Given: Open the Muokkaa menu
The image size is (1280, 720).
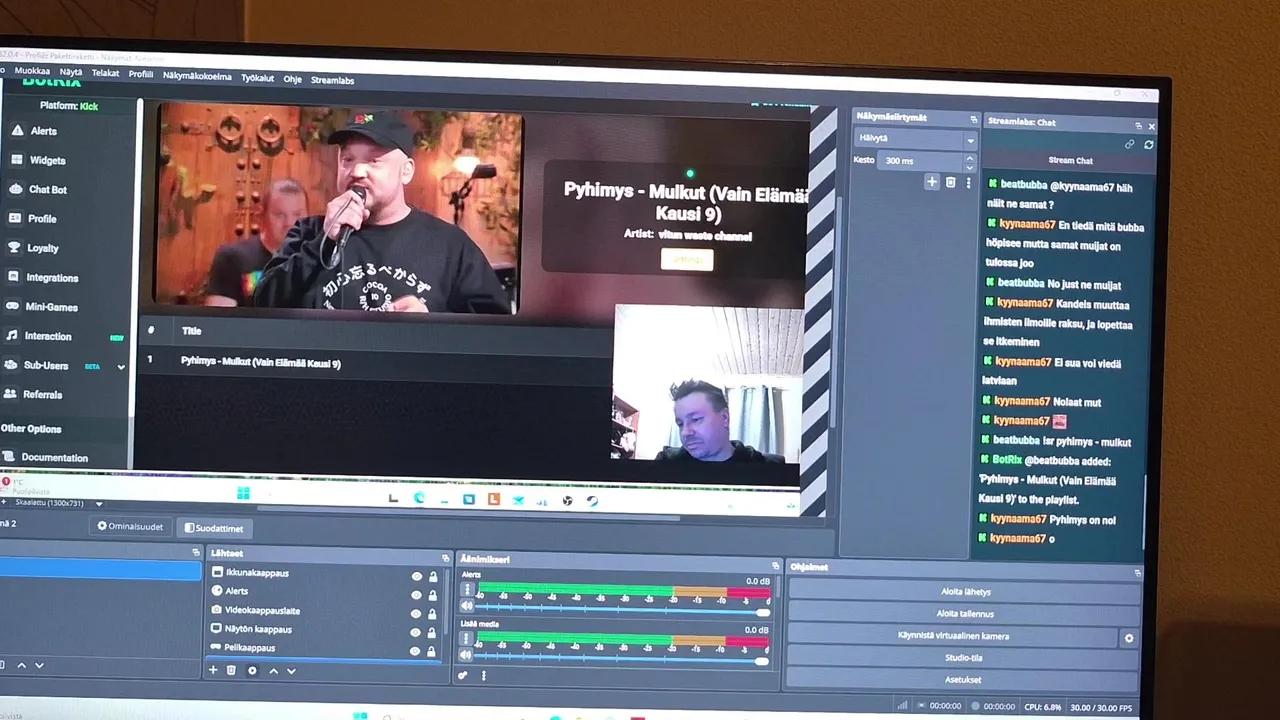Looking at the screenshot, I should [x=32, y=71].
